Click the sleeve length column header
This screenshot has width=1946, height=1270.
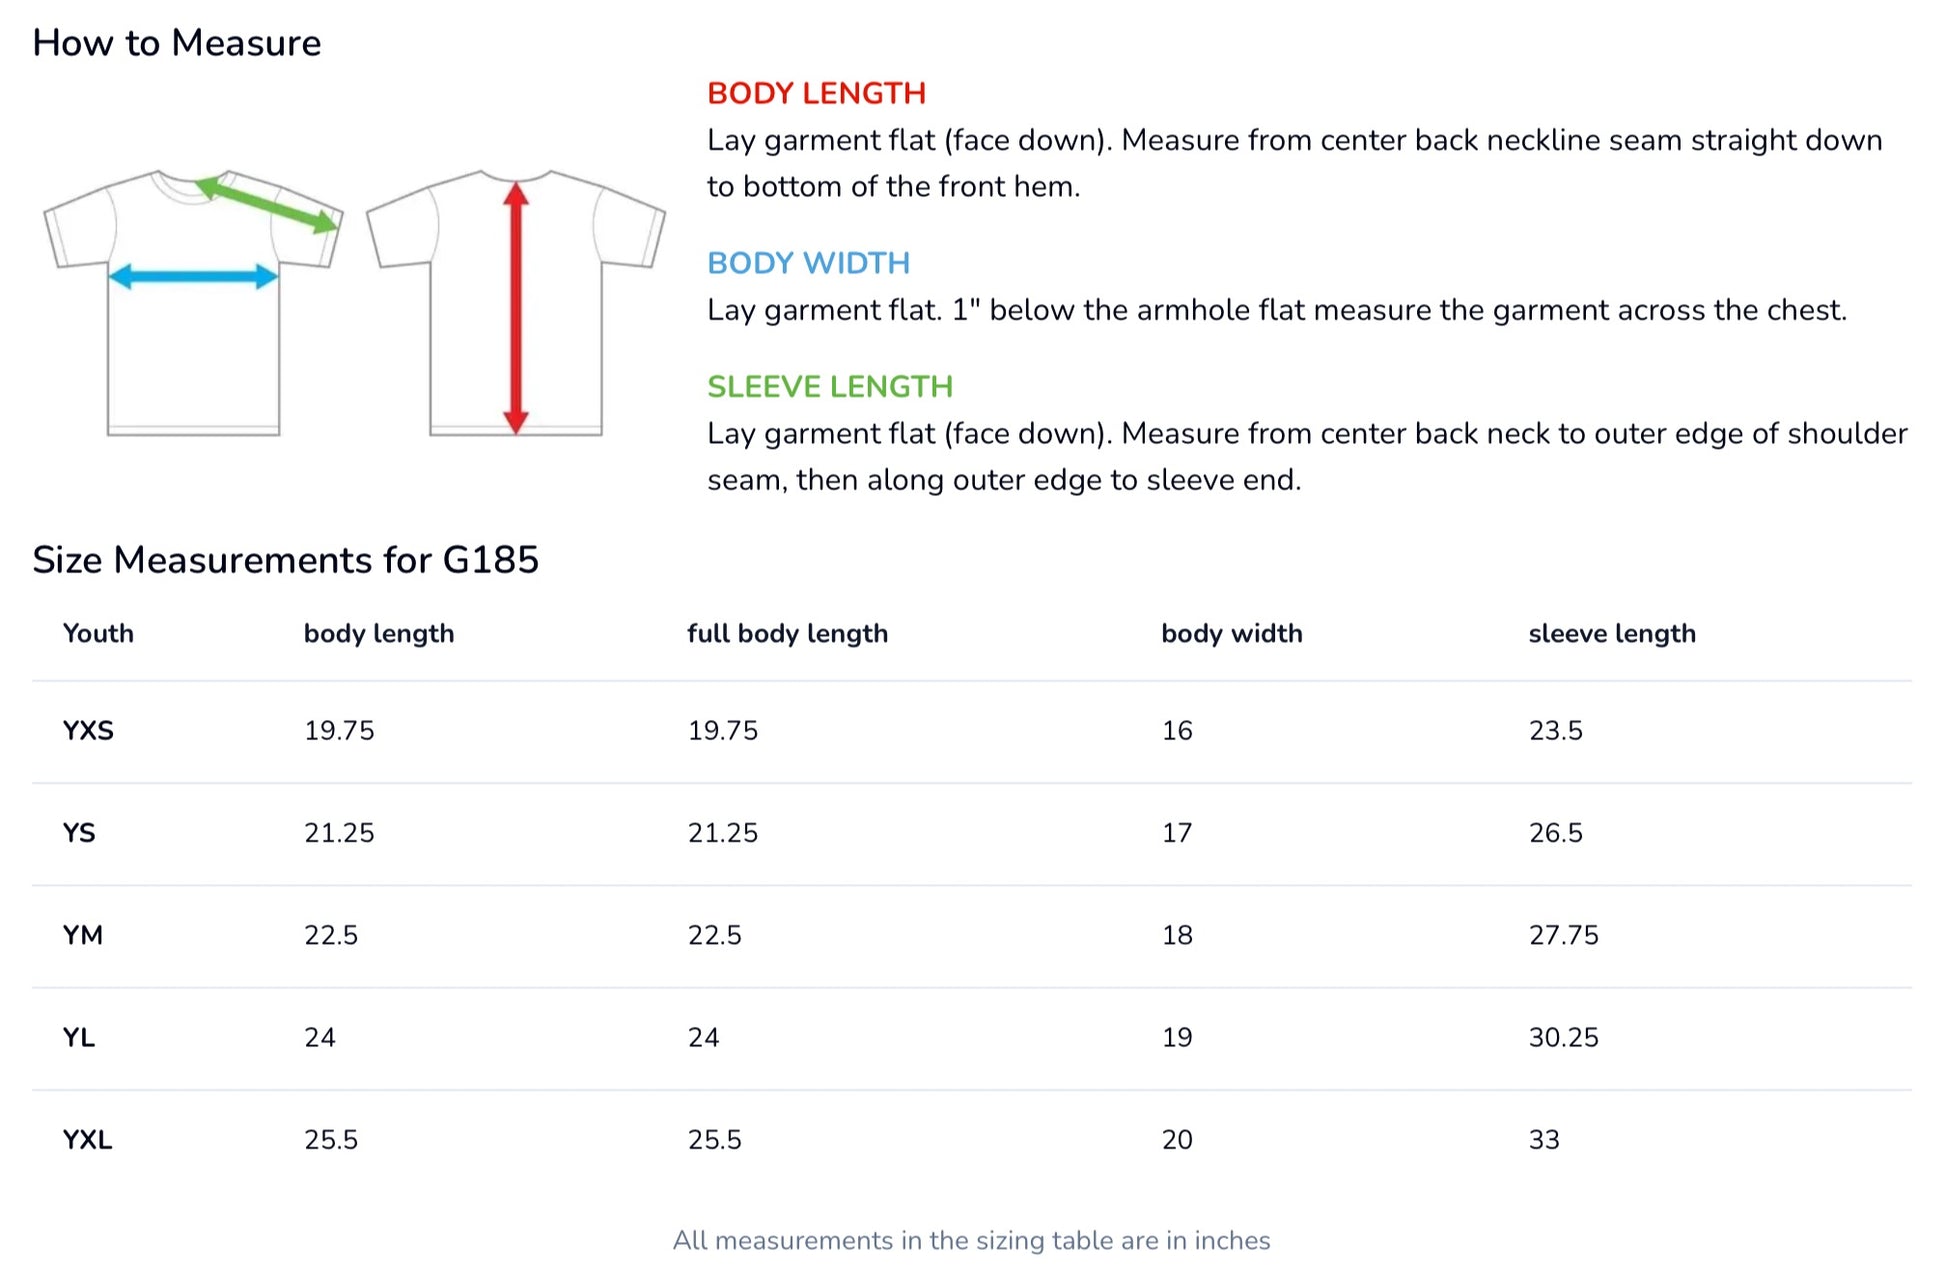tap(1611, 633)
